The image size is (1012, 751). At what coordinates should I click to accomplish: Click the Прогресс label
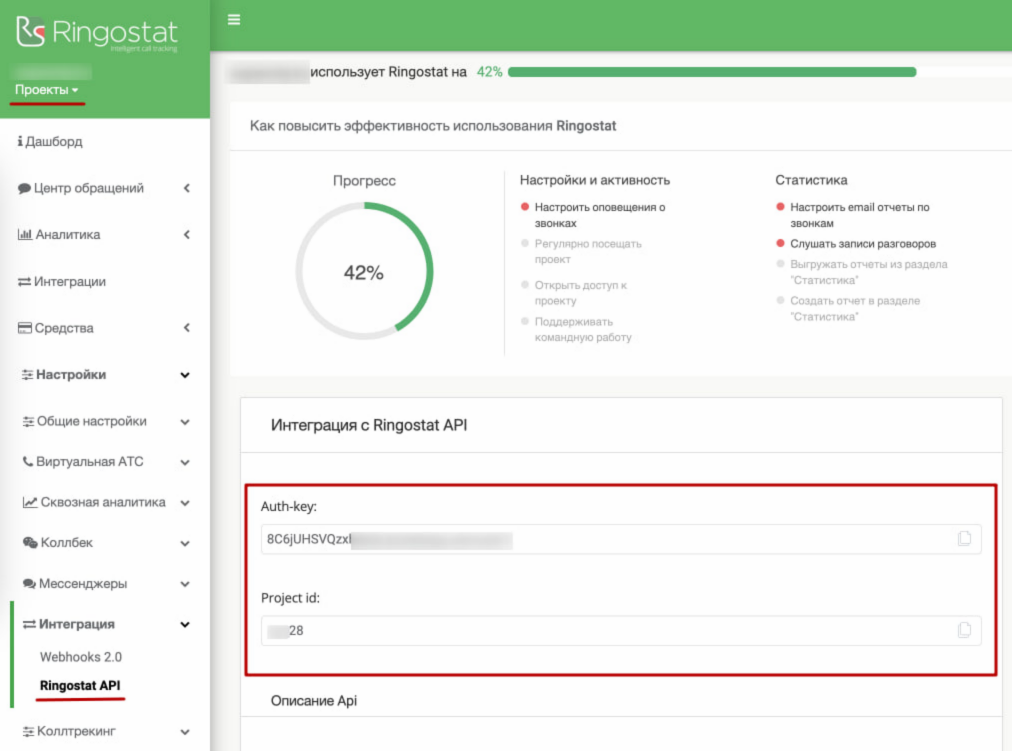point(364,181)
